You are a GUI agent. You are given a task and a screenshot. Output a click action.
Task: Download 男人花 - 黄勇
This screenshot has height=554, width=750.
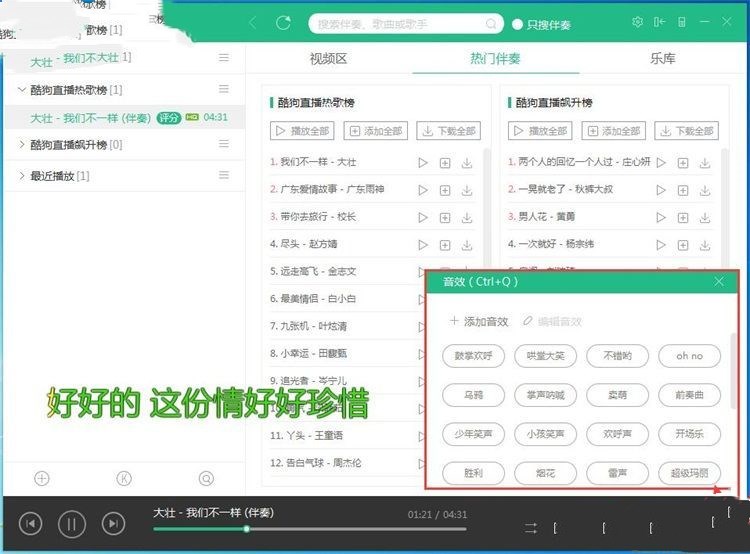coord(705,218)
